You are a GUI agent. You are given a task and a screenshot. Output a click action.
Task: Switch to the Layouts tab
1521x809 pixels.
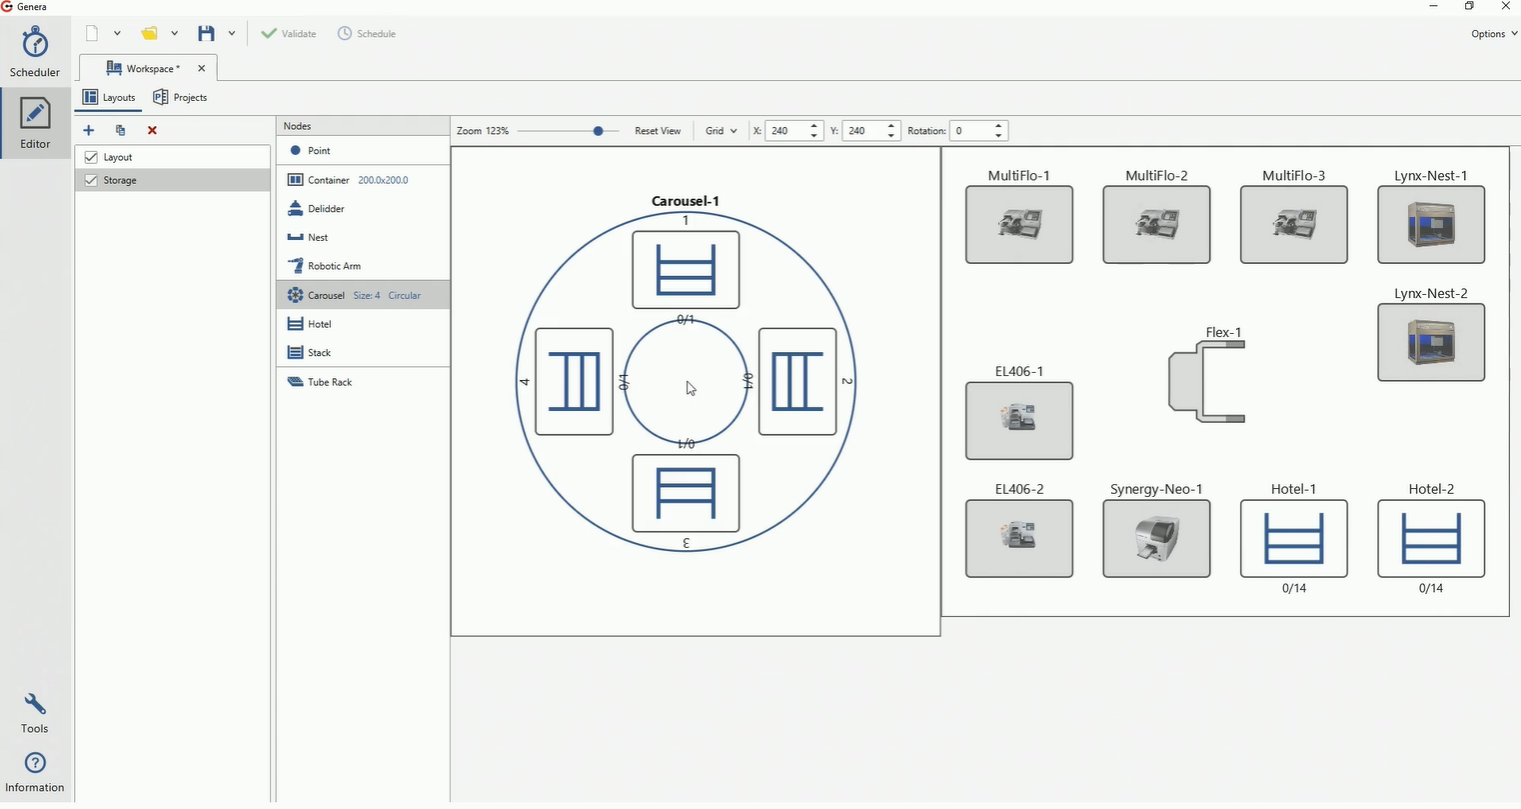click(x=110, y=97)
